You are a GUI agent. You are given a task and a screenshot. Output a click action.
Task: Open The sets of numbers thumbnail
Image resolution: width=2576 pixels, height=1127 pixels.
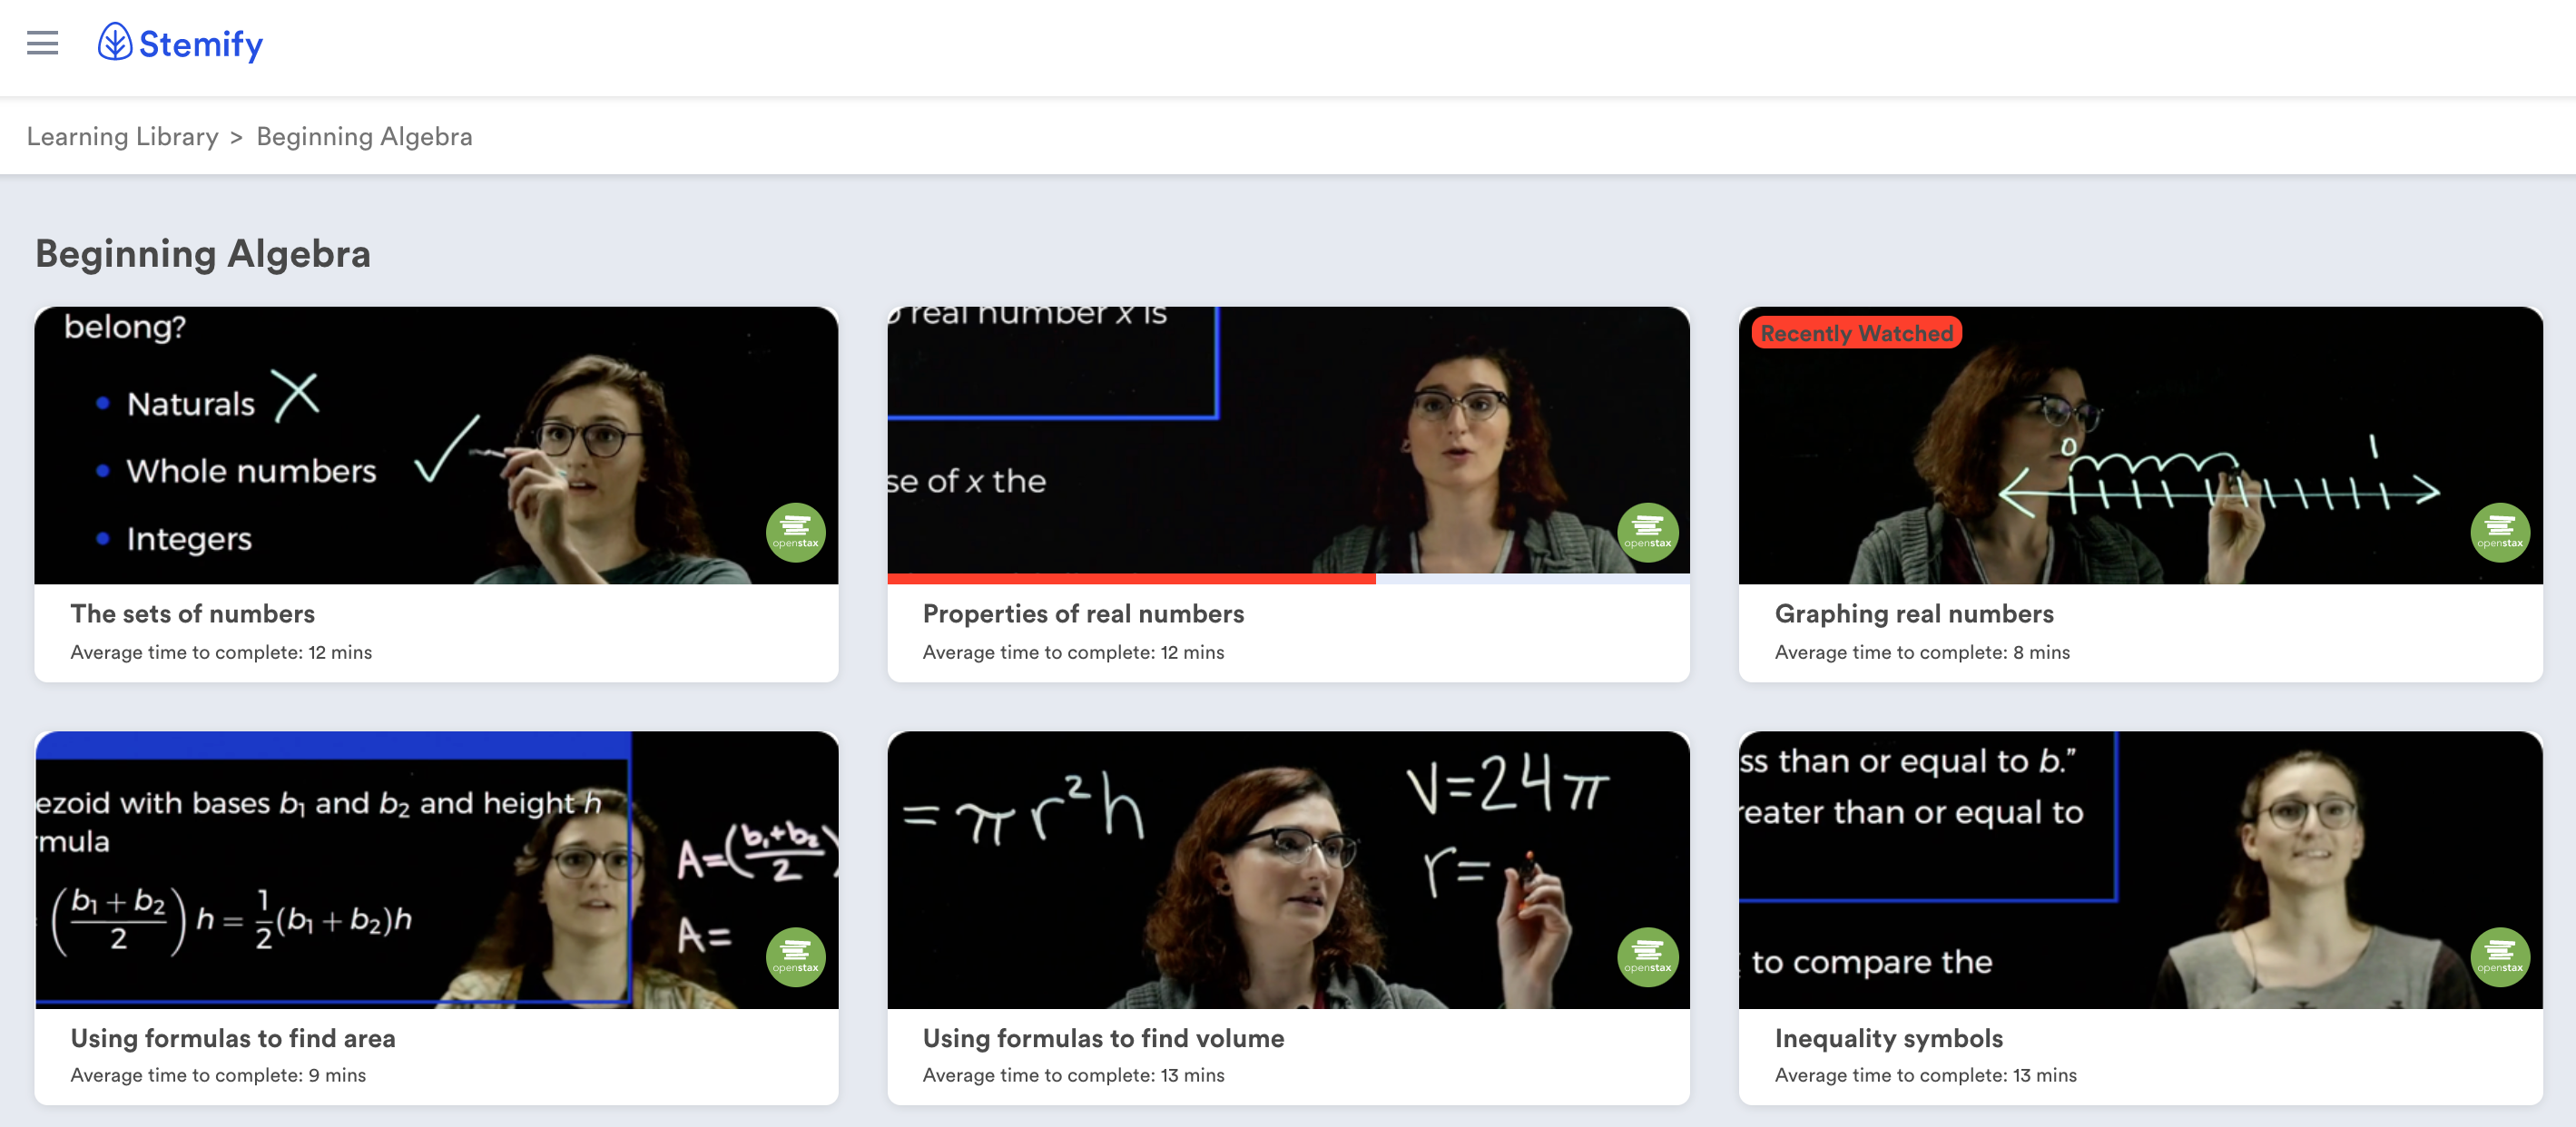click(x=436, y=445)
